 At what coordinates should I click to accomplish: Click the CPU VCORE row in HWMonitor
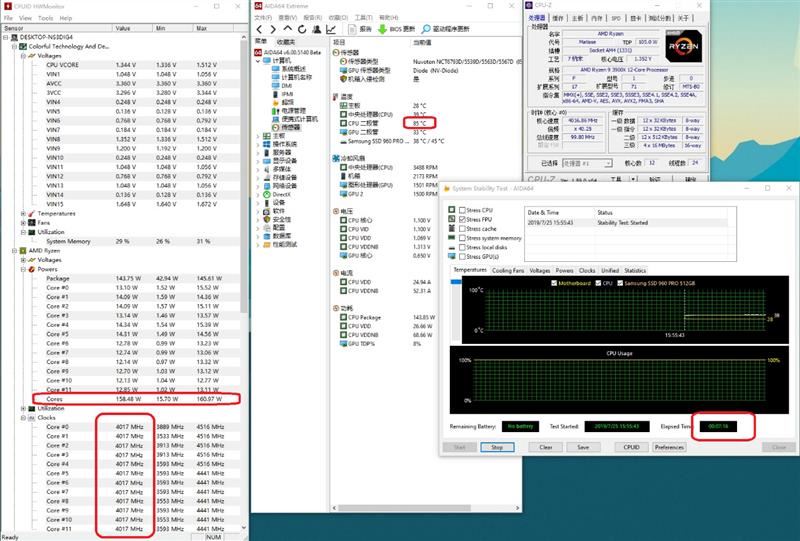click(x=120, y=65)
